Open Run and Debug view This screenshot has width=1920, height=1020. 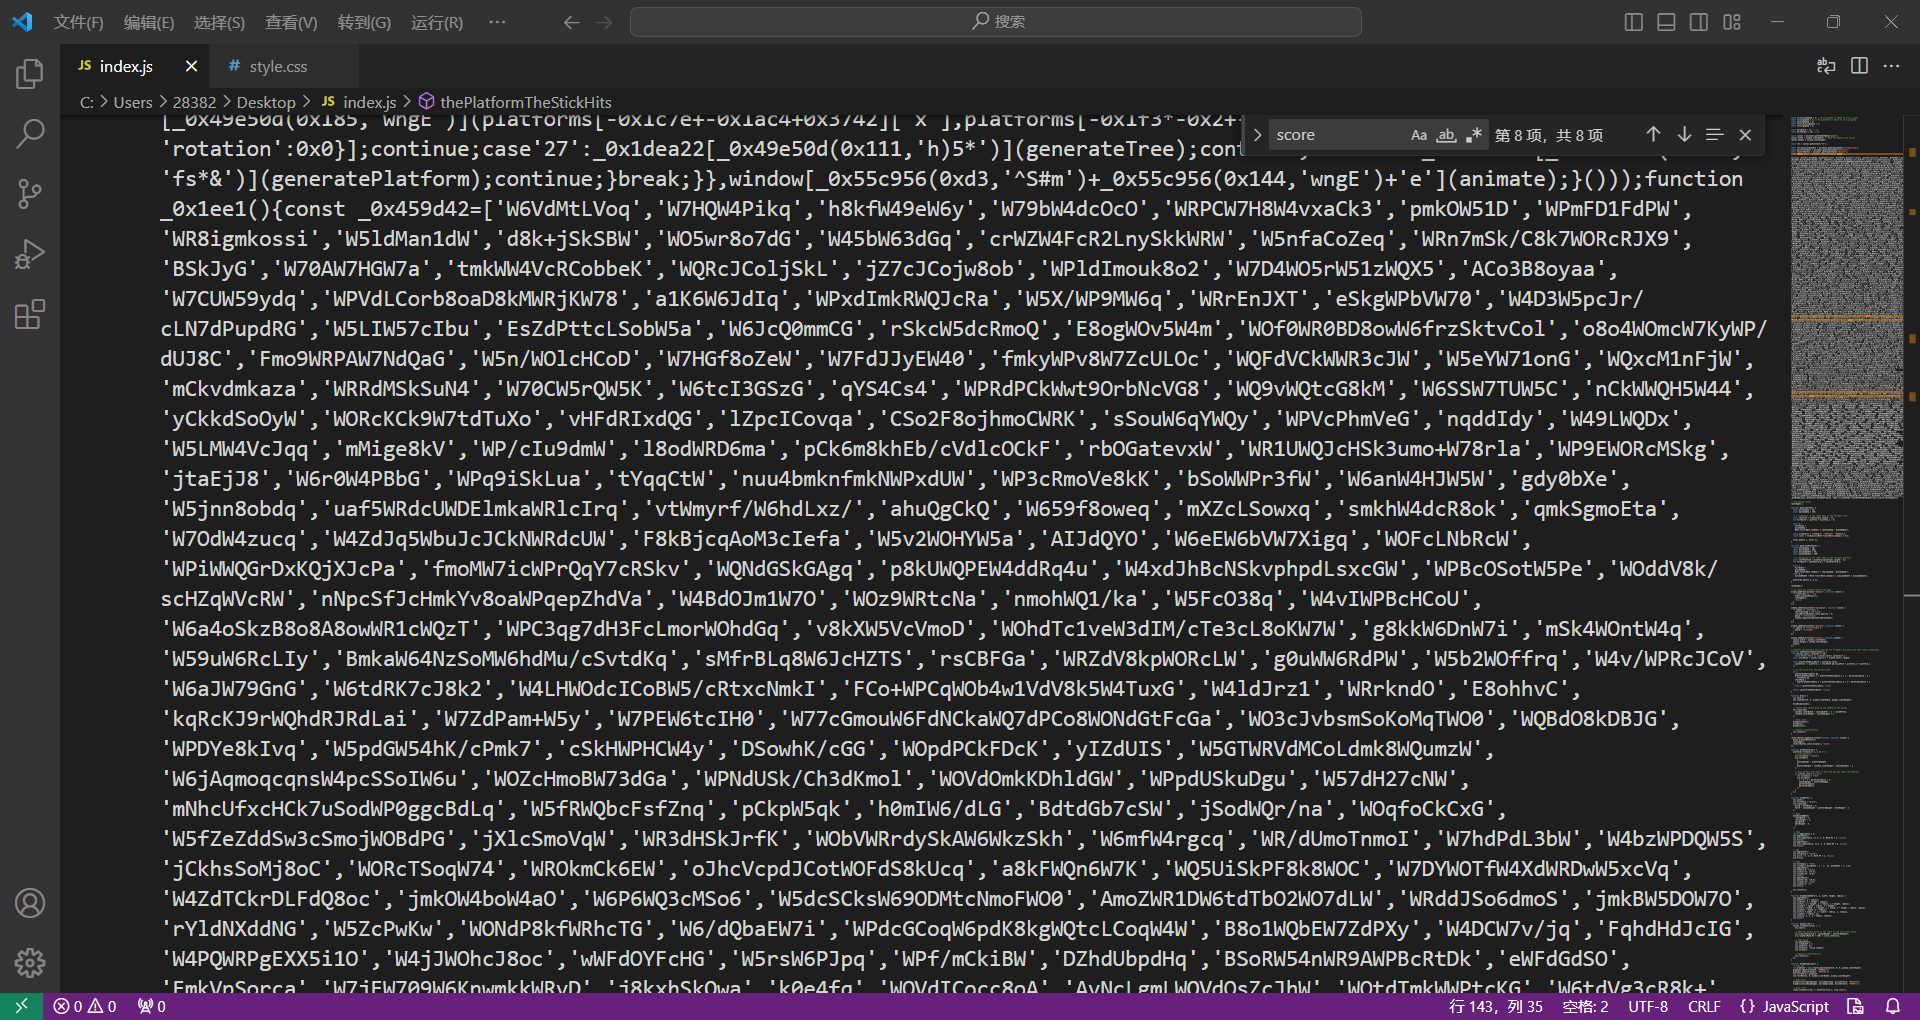(30, 254)
